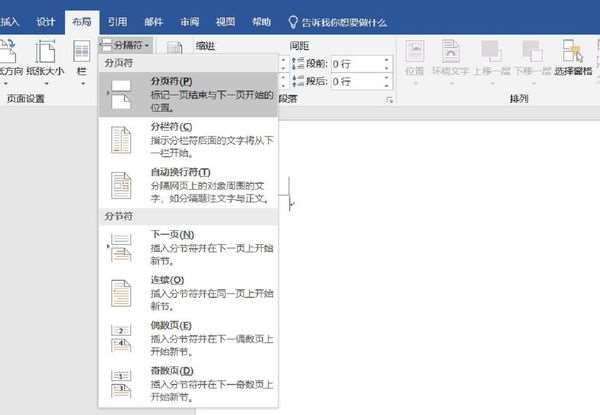
Task: Switch to the 引用 references tab
Action: pyautogui.click(x=117, y=22)
